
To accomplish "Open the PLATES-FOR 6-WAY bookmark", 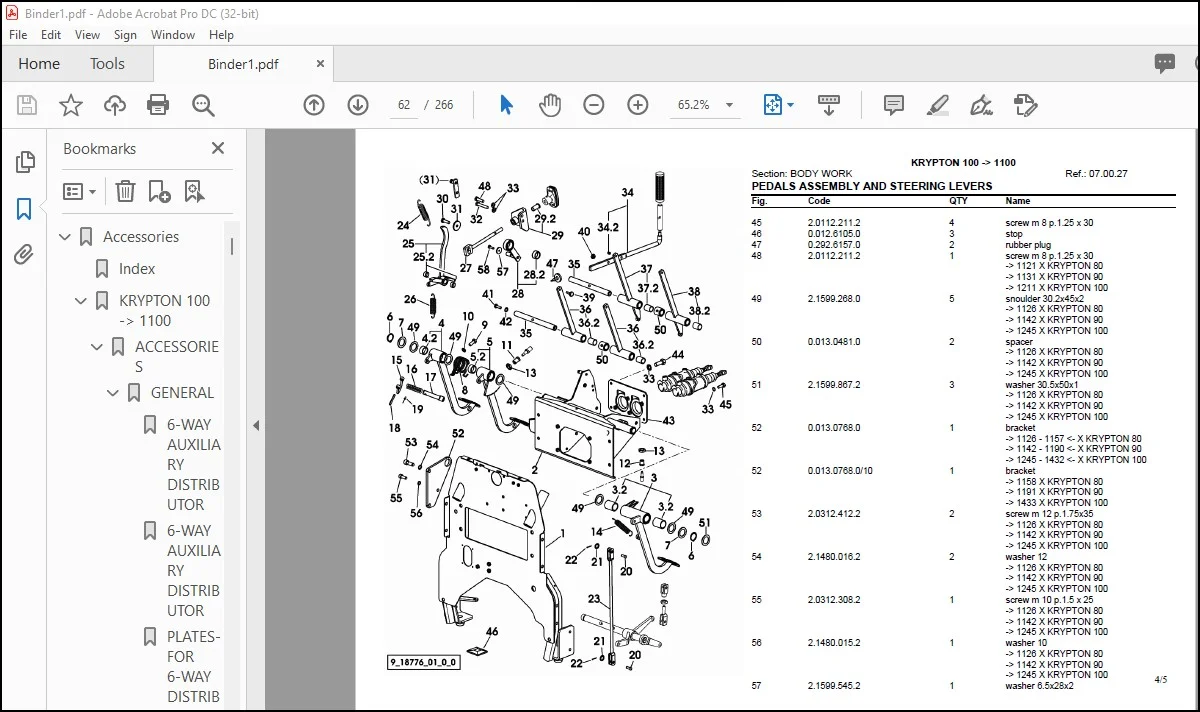I will [x=193, y=667].
